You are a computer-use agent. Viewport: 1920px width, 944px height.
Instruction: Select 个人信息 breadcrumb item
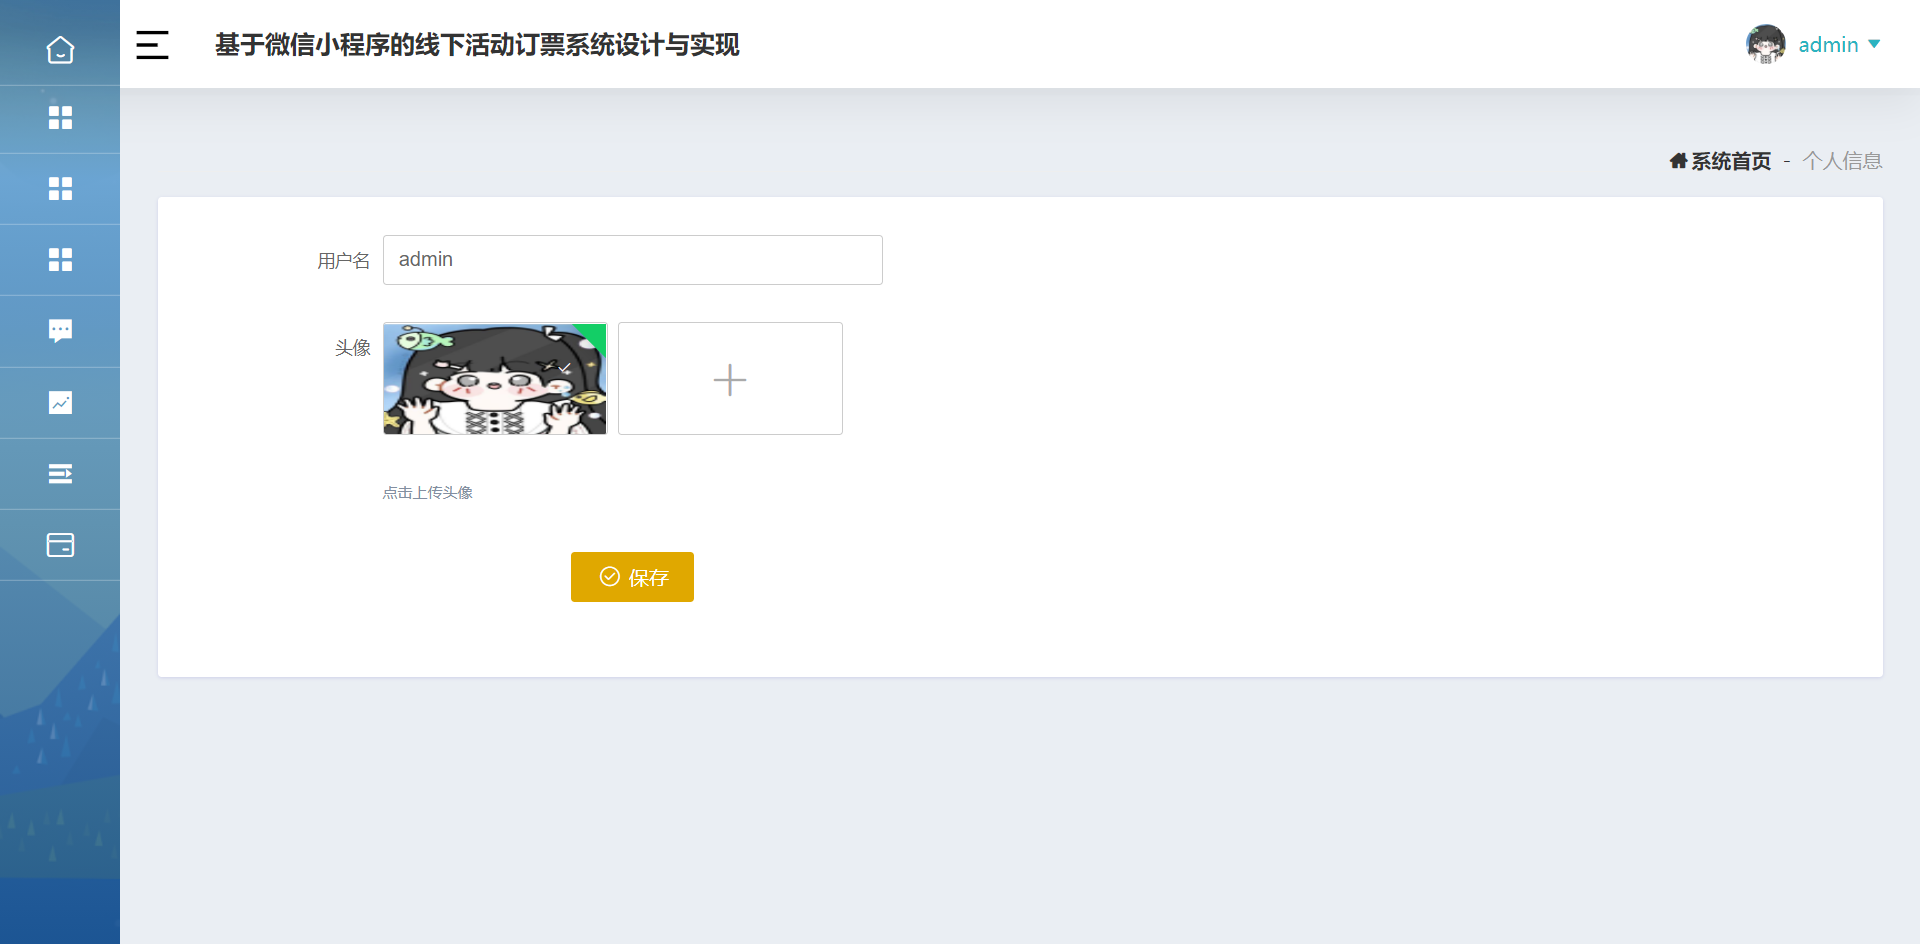[x=1843, y=160]
